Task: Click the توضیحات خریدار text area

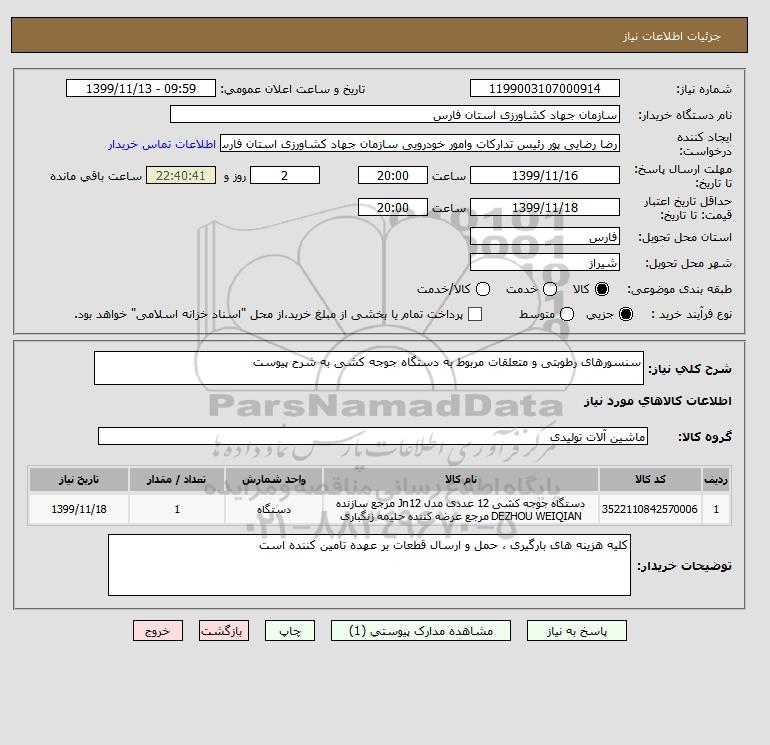Action: pyautogui.click(x=369, y=565)
